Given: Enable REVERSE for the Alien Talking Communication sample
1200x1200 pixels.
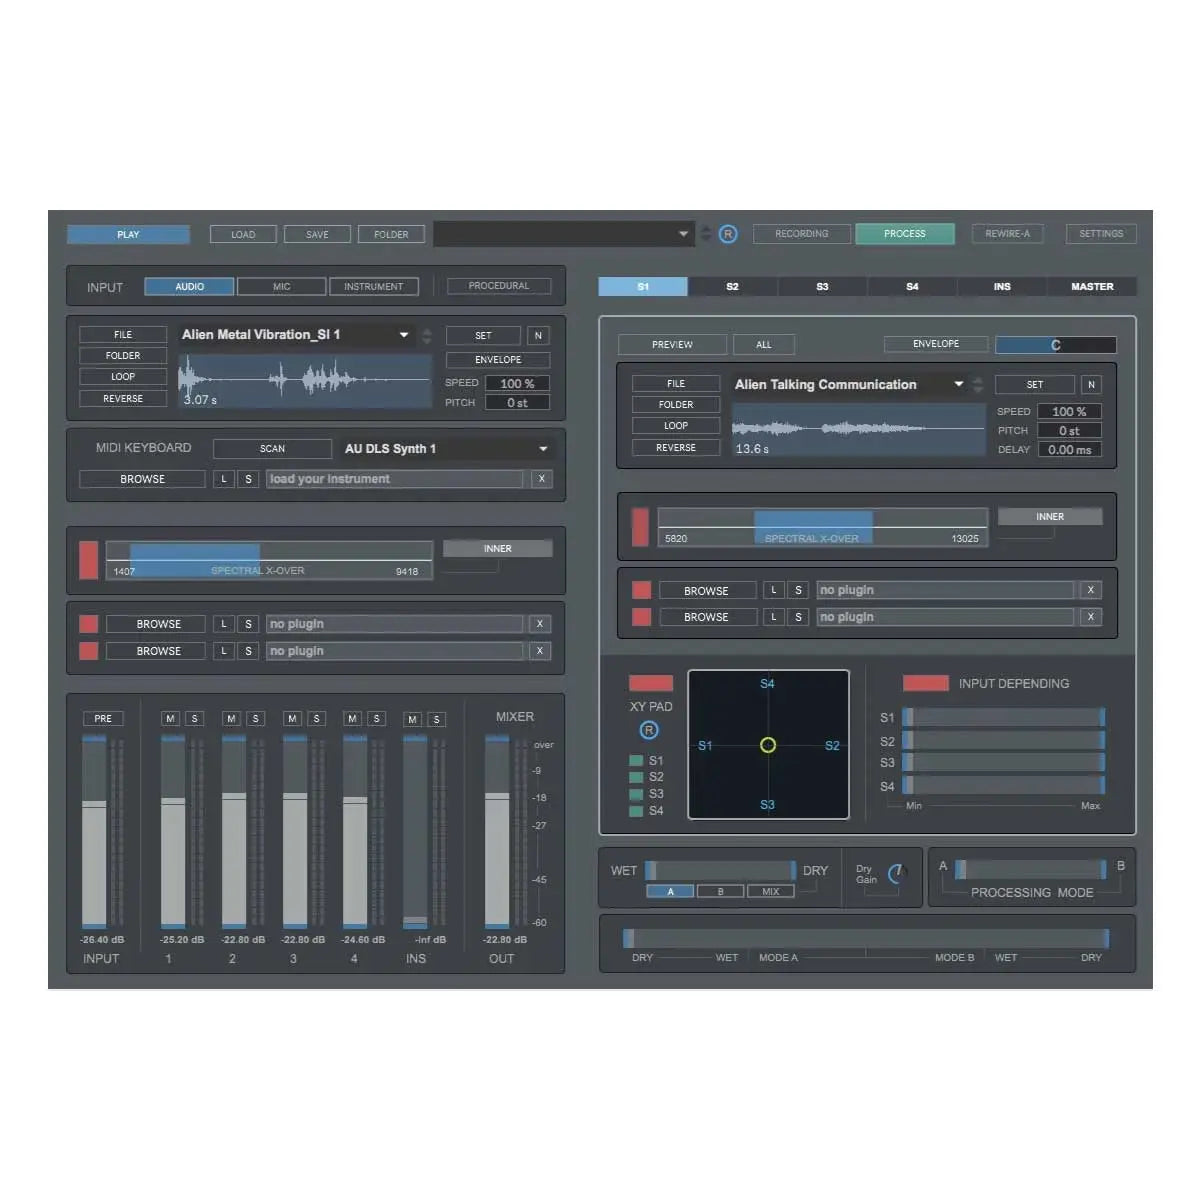Looking at the screenshot, I should pos(675,447).
